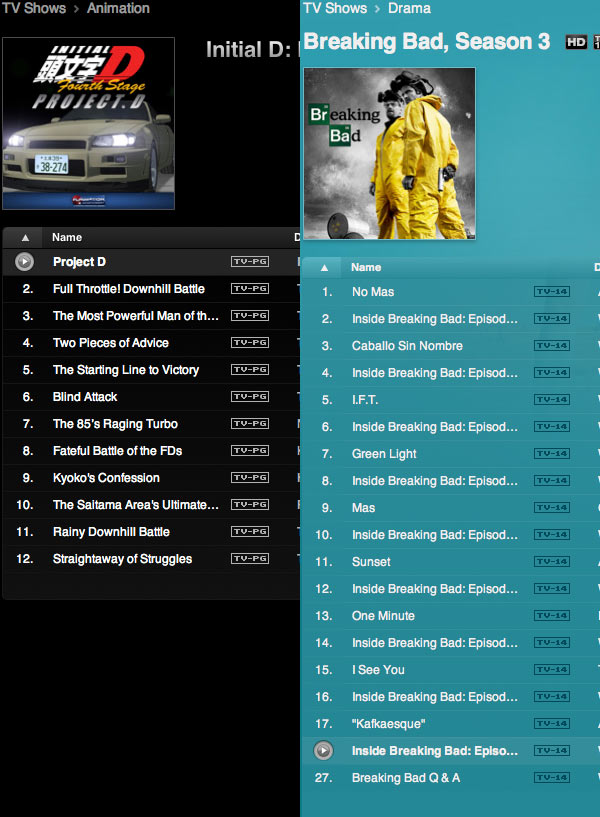This screenshot has height=817, width=600.
Task: Open Breaking Bad Season 3 cover artwork
Action: pyautogui.click(x=389, y=153)
